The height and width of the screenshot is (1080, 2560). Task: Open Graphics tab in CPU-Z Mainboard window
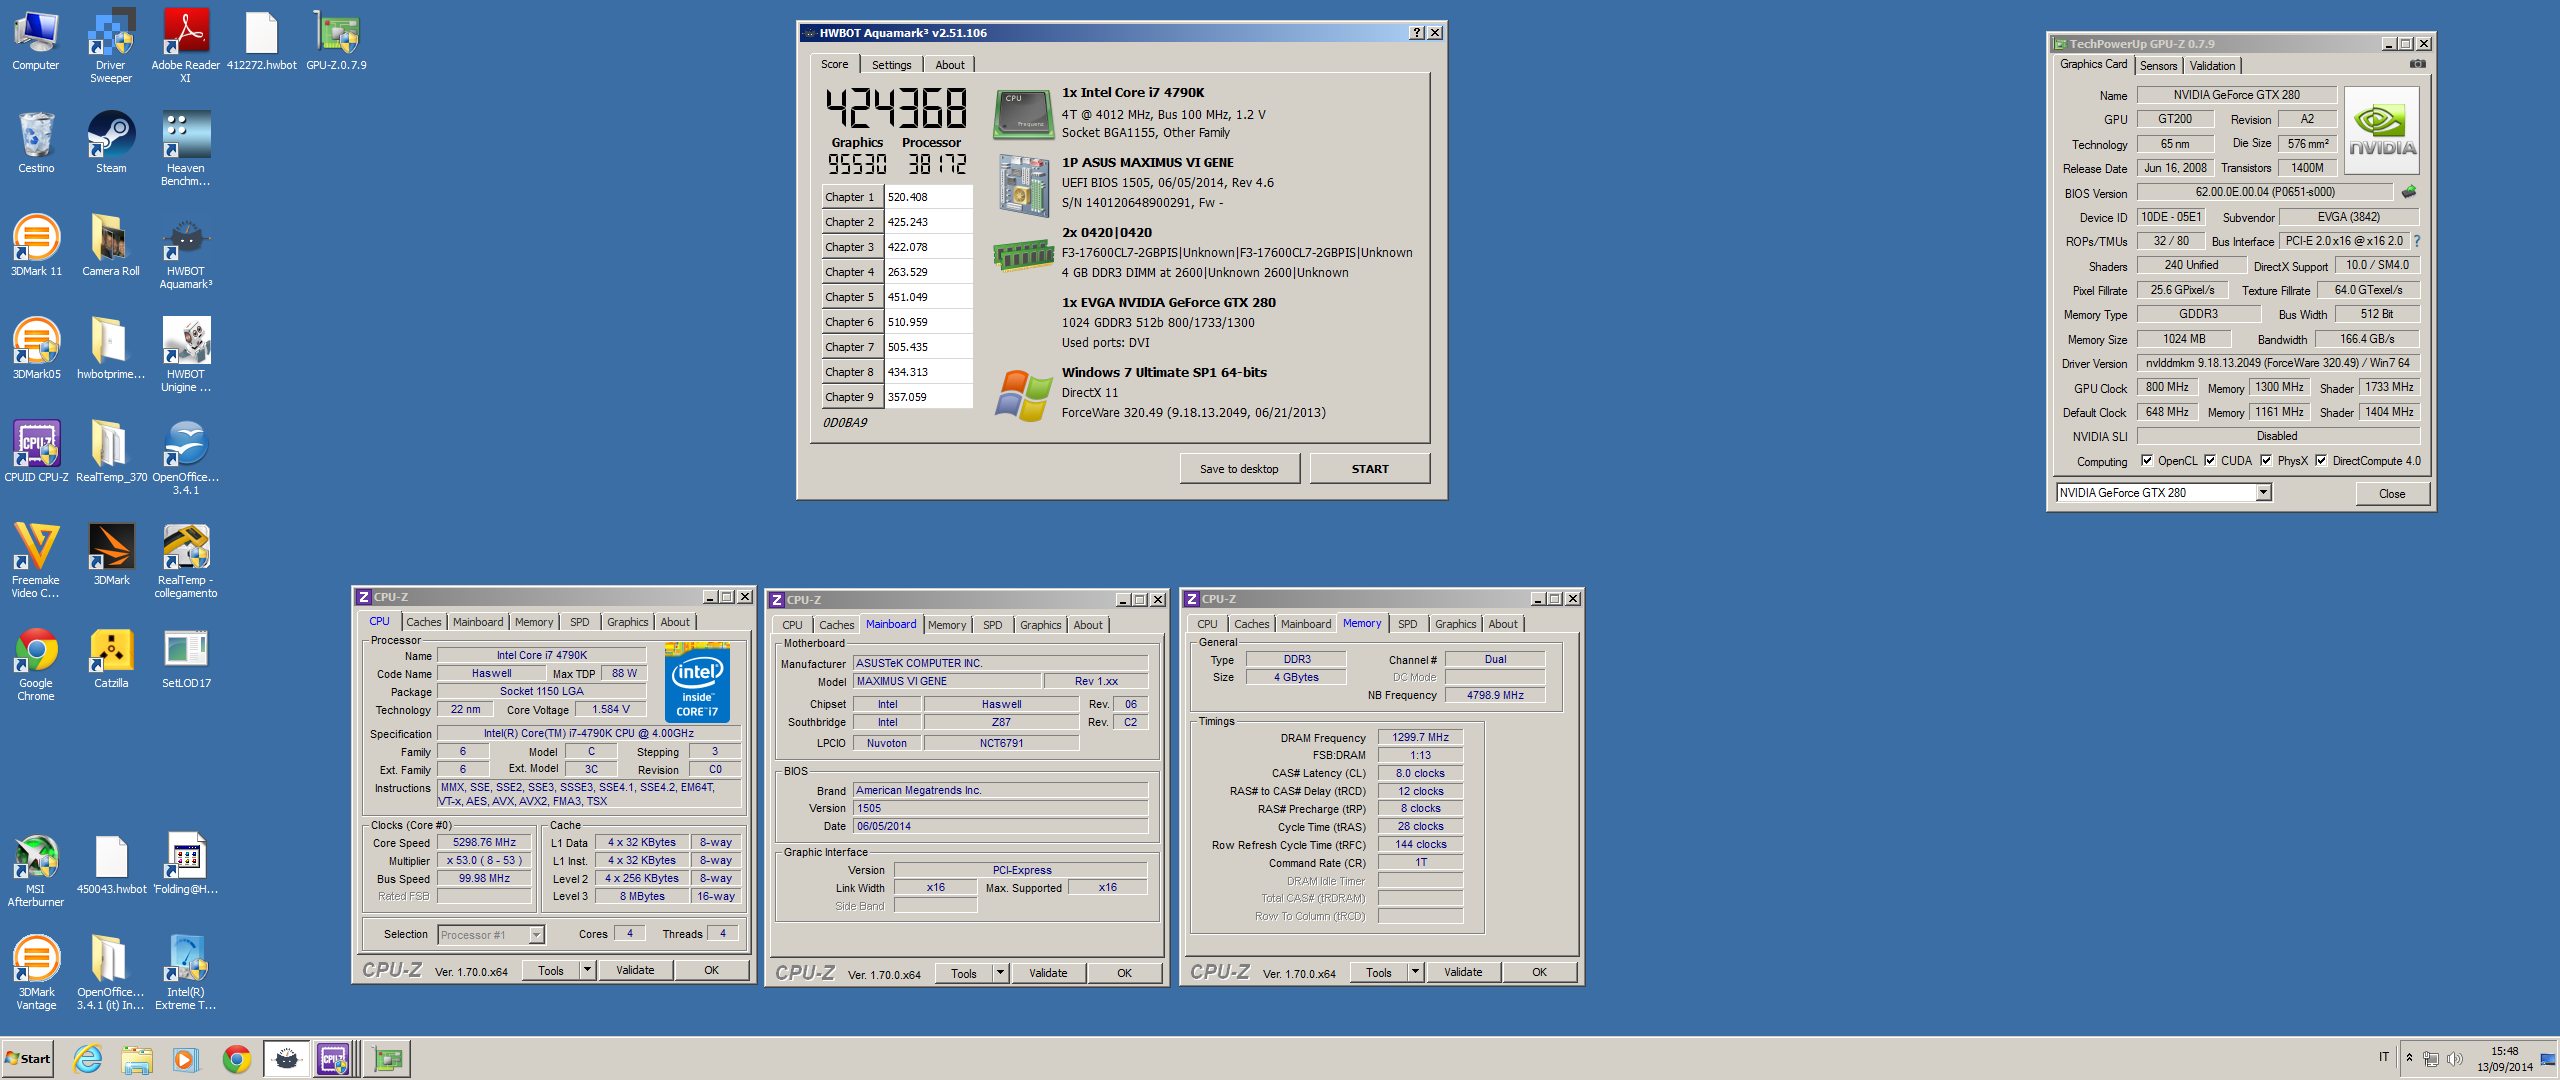tap(1040, 625)
